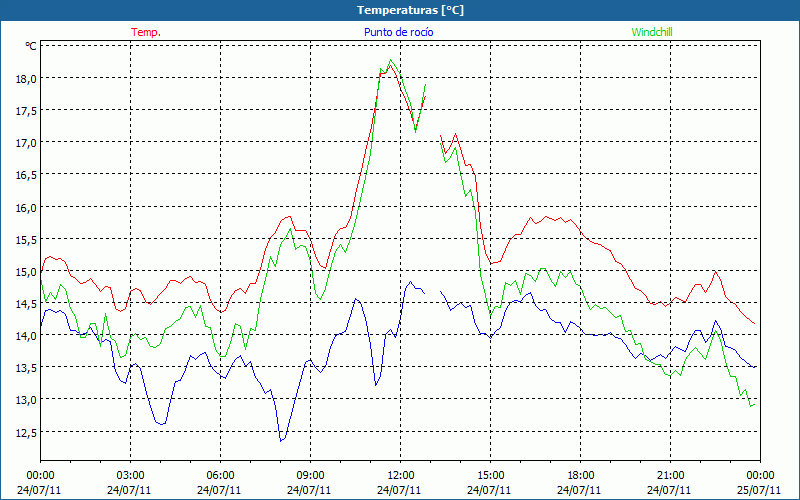Click the '12,5' y-axis value
800x500 pixels.
(27, 432)
